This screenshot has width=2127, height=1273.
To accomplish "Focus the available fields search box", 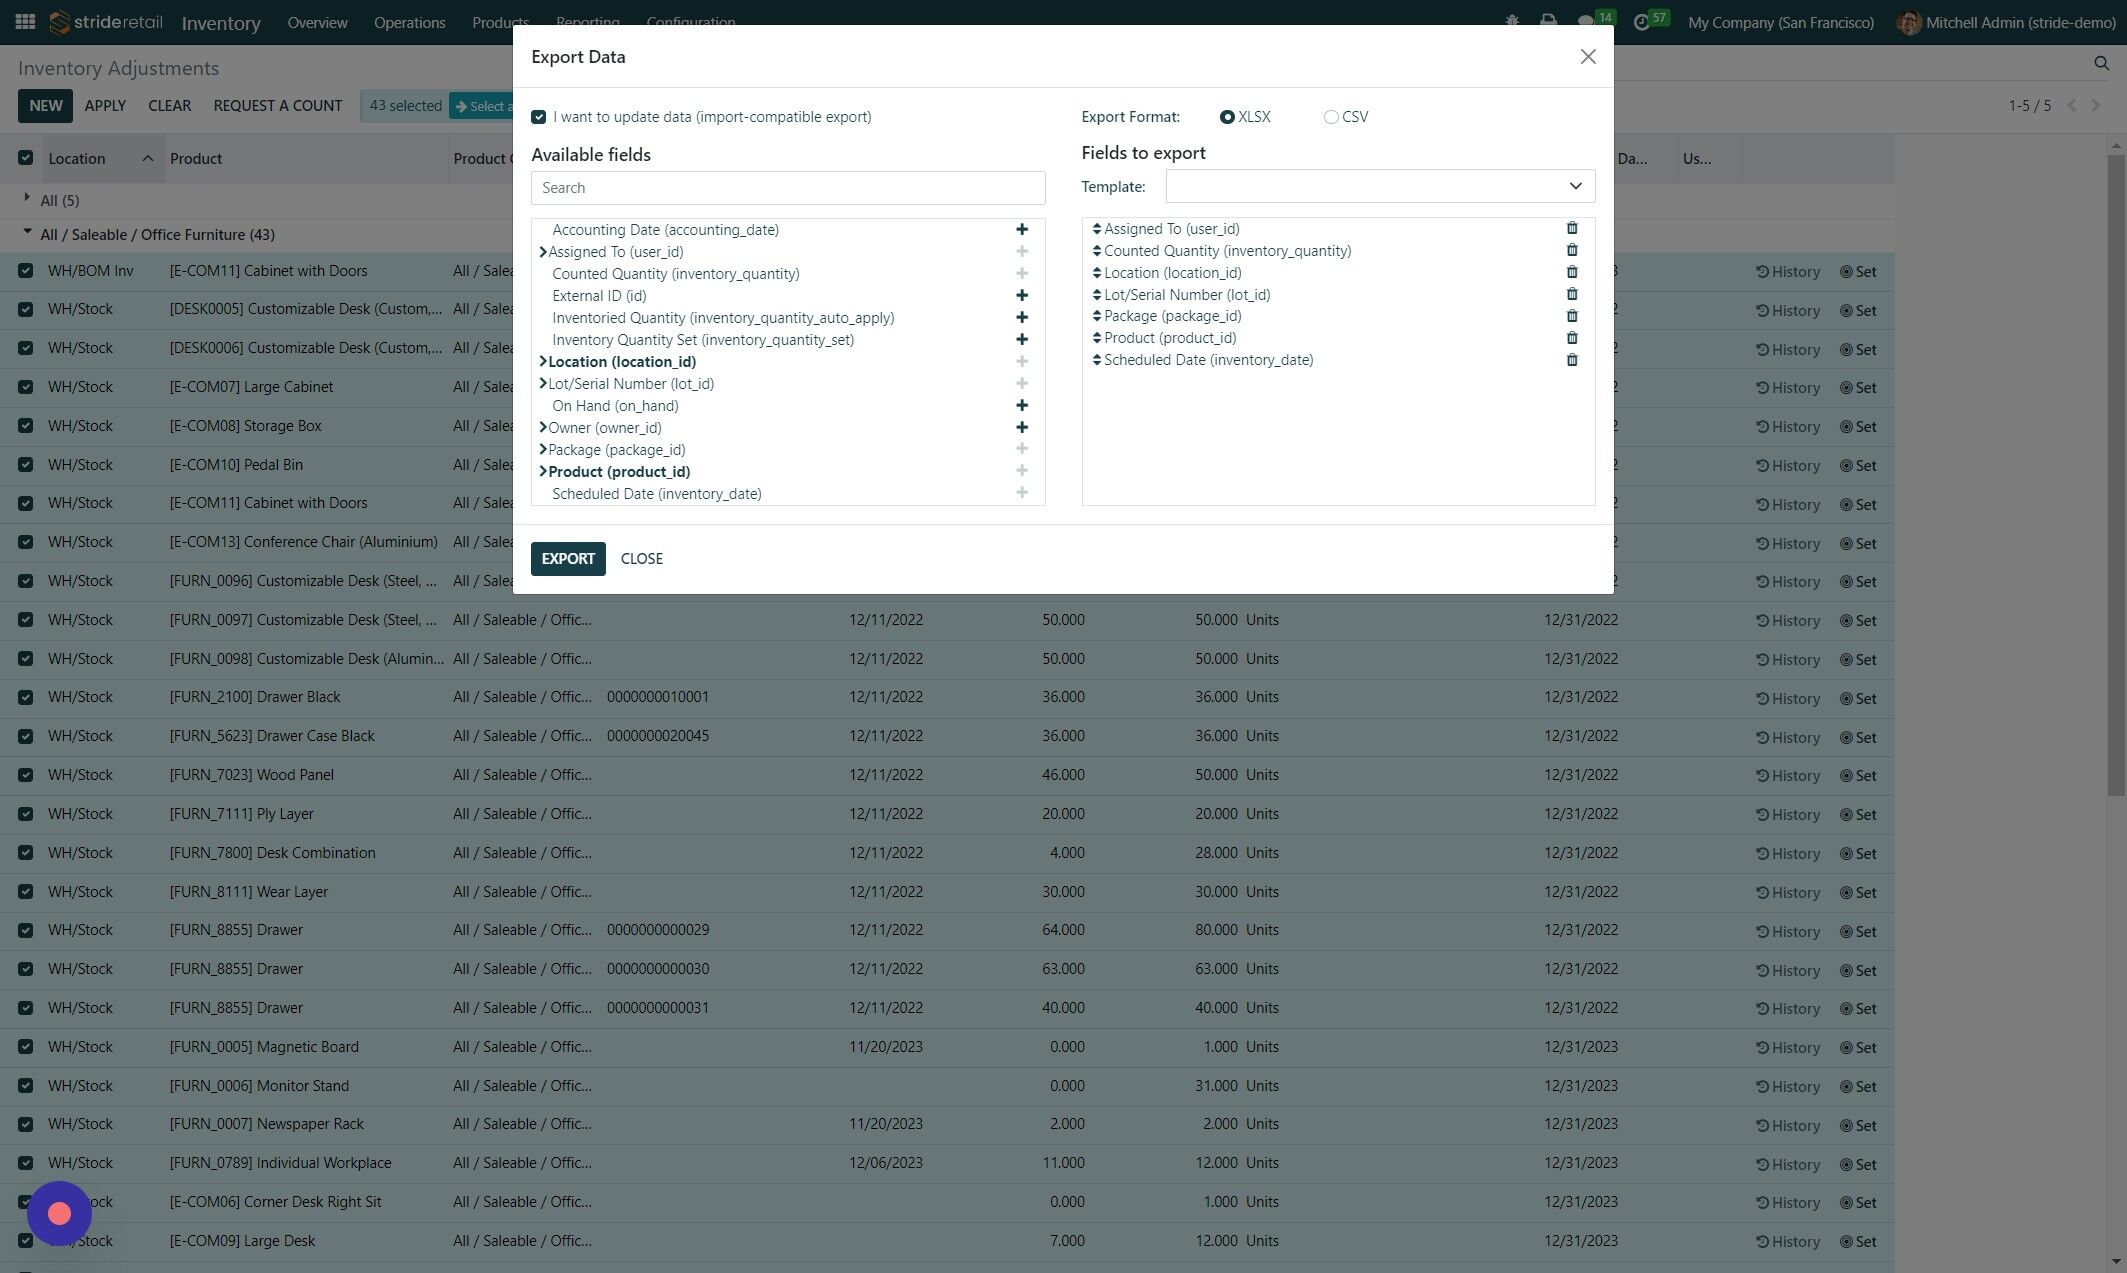I will click(x=787, y=188).
